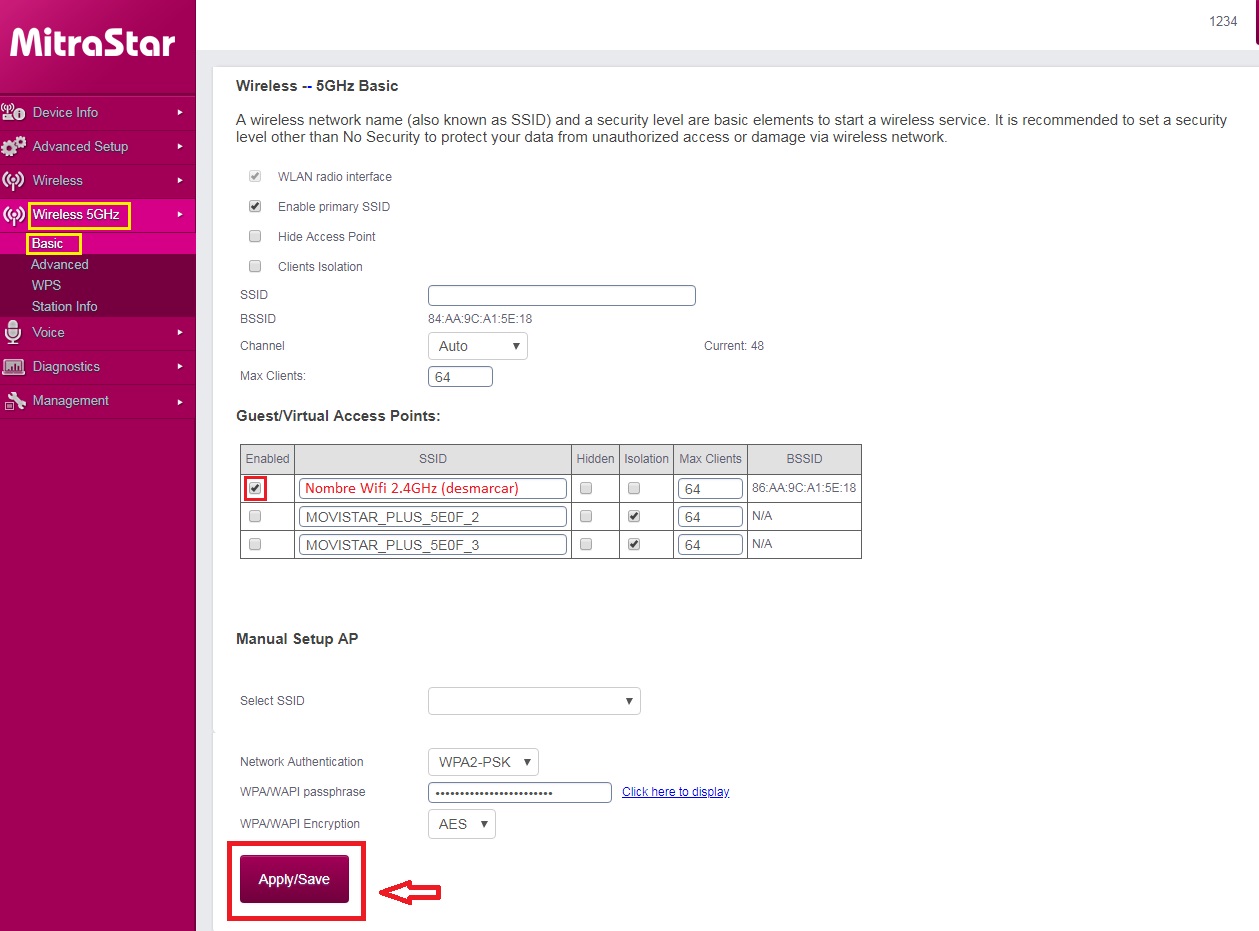1259x931 pixels.
Task: Enable the Hide Access Point checkbox
Action: click(255, 237)
